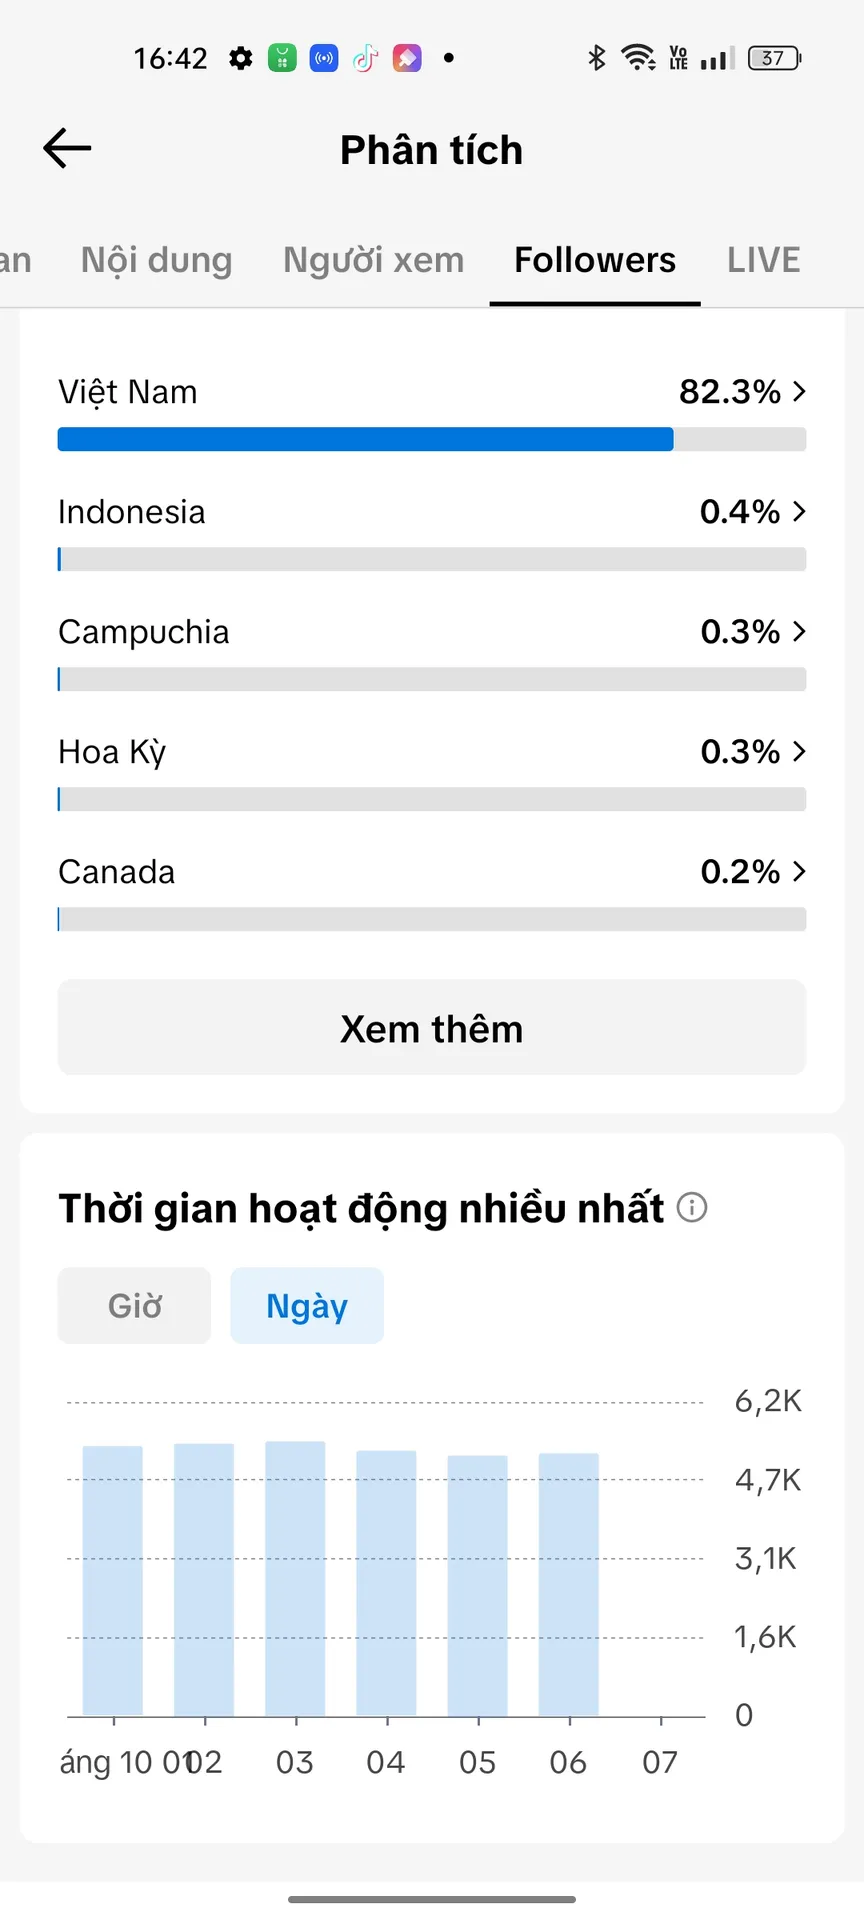
Task: Open Campuchia country details row
Action: 432,651
